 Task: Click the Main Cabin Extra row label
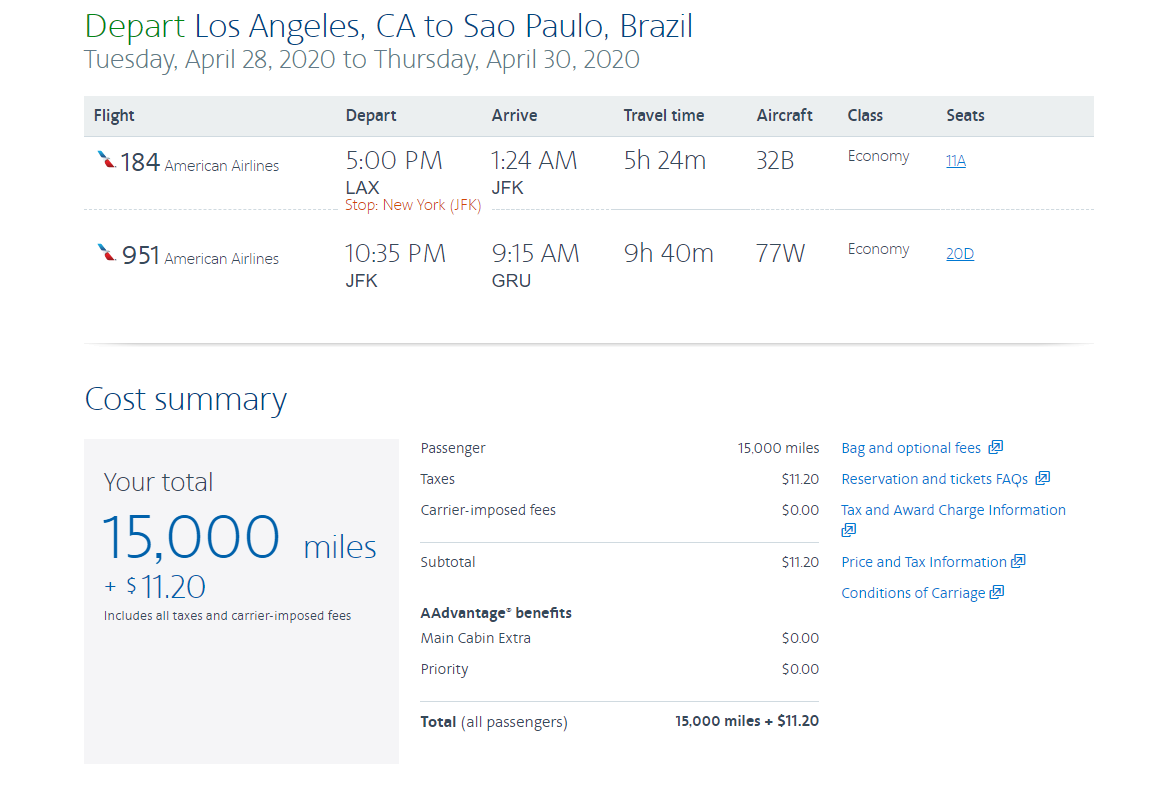coord(476,638)
